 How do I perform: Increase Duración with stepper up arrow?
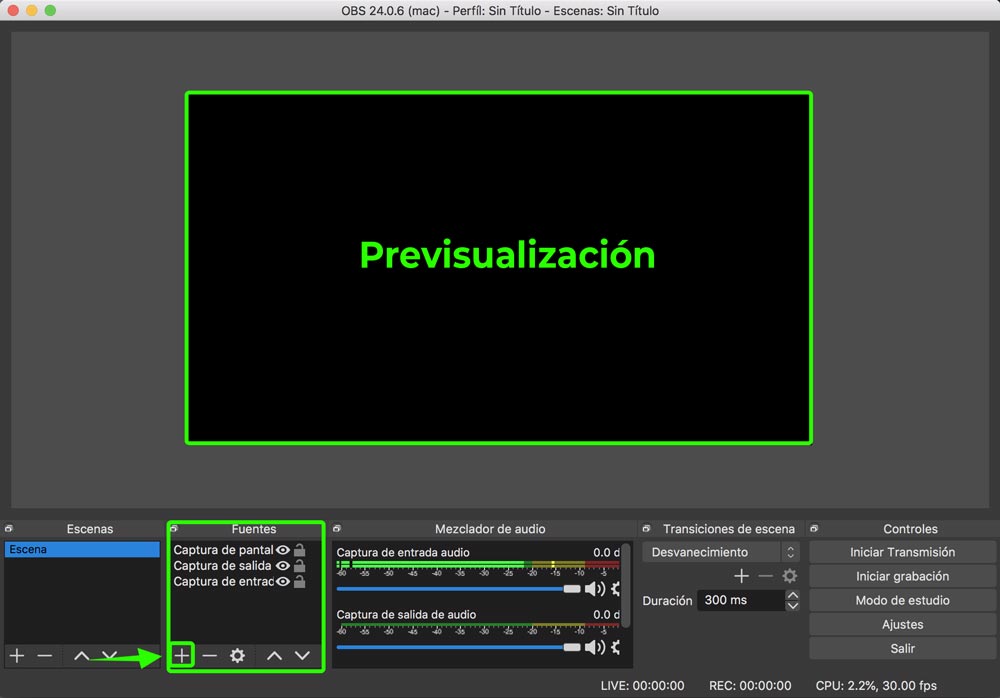point(793,595)
